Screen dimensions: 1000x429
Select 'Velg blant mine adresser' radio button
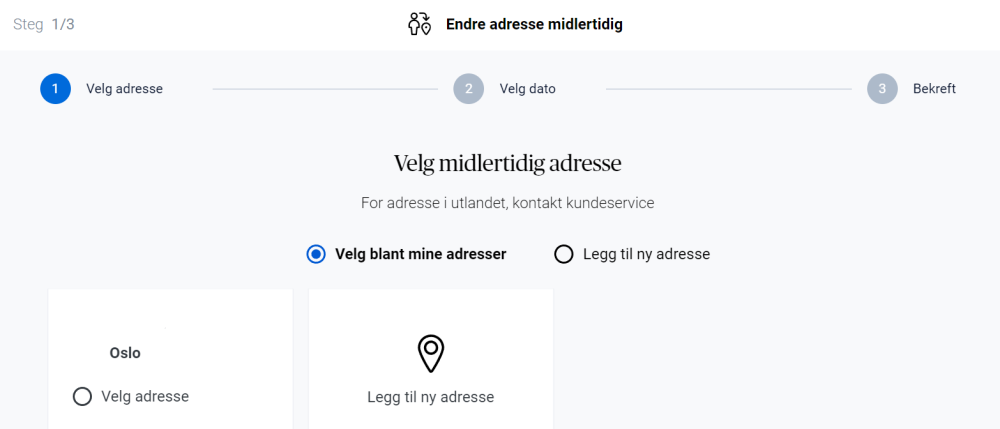pos(316,254)
